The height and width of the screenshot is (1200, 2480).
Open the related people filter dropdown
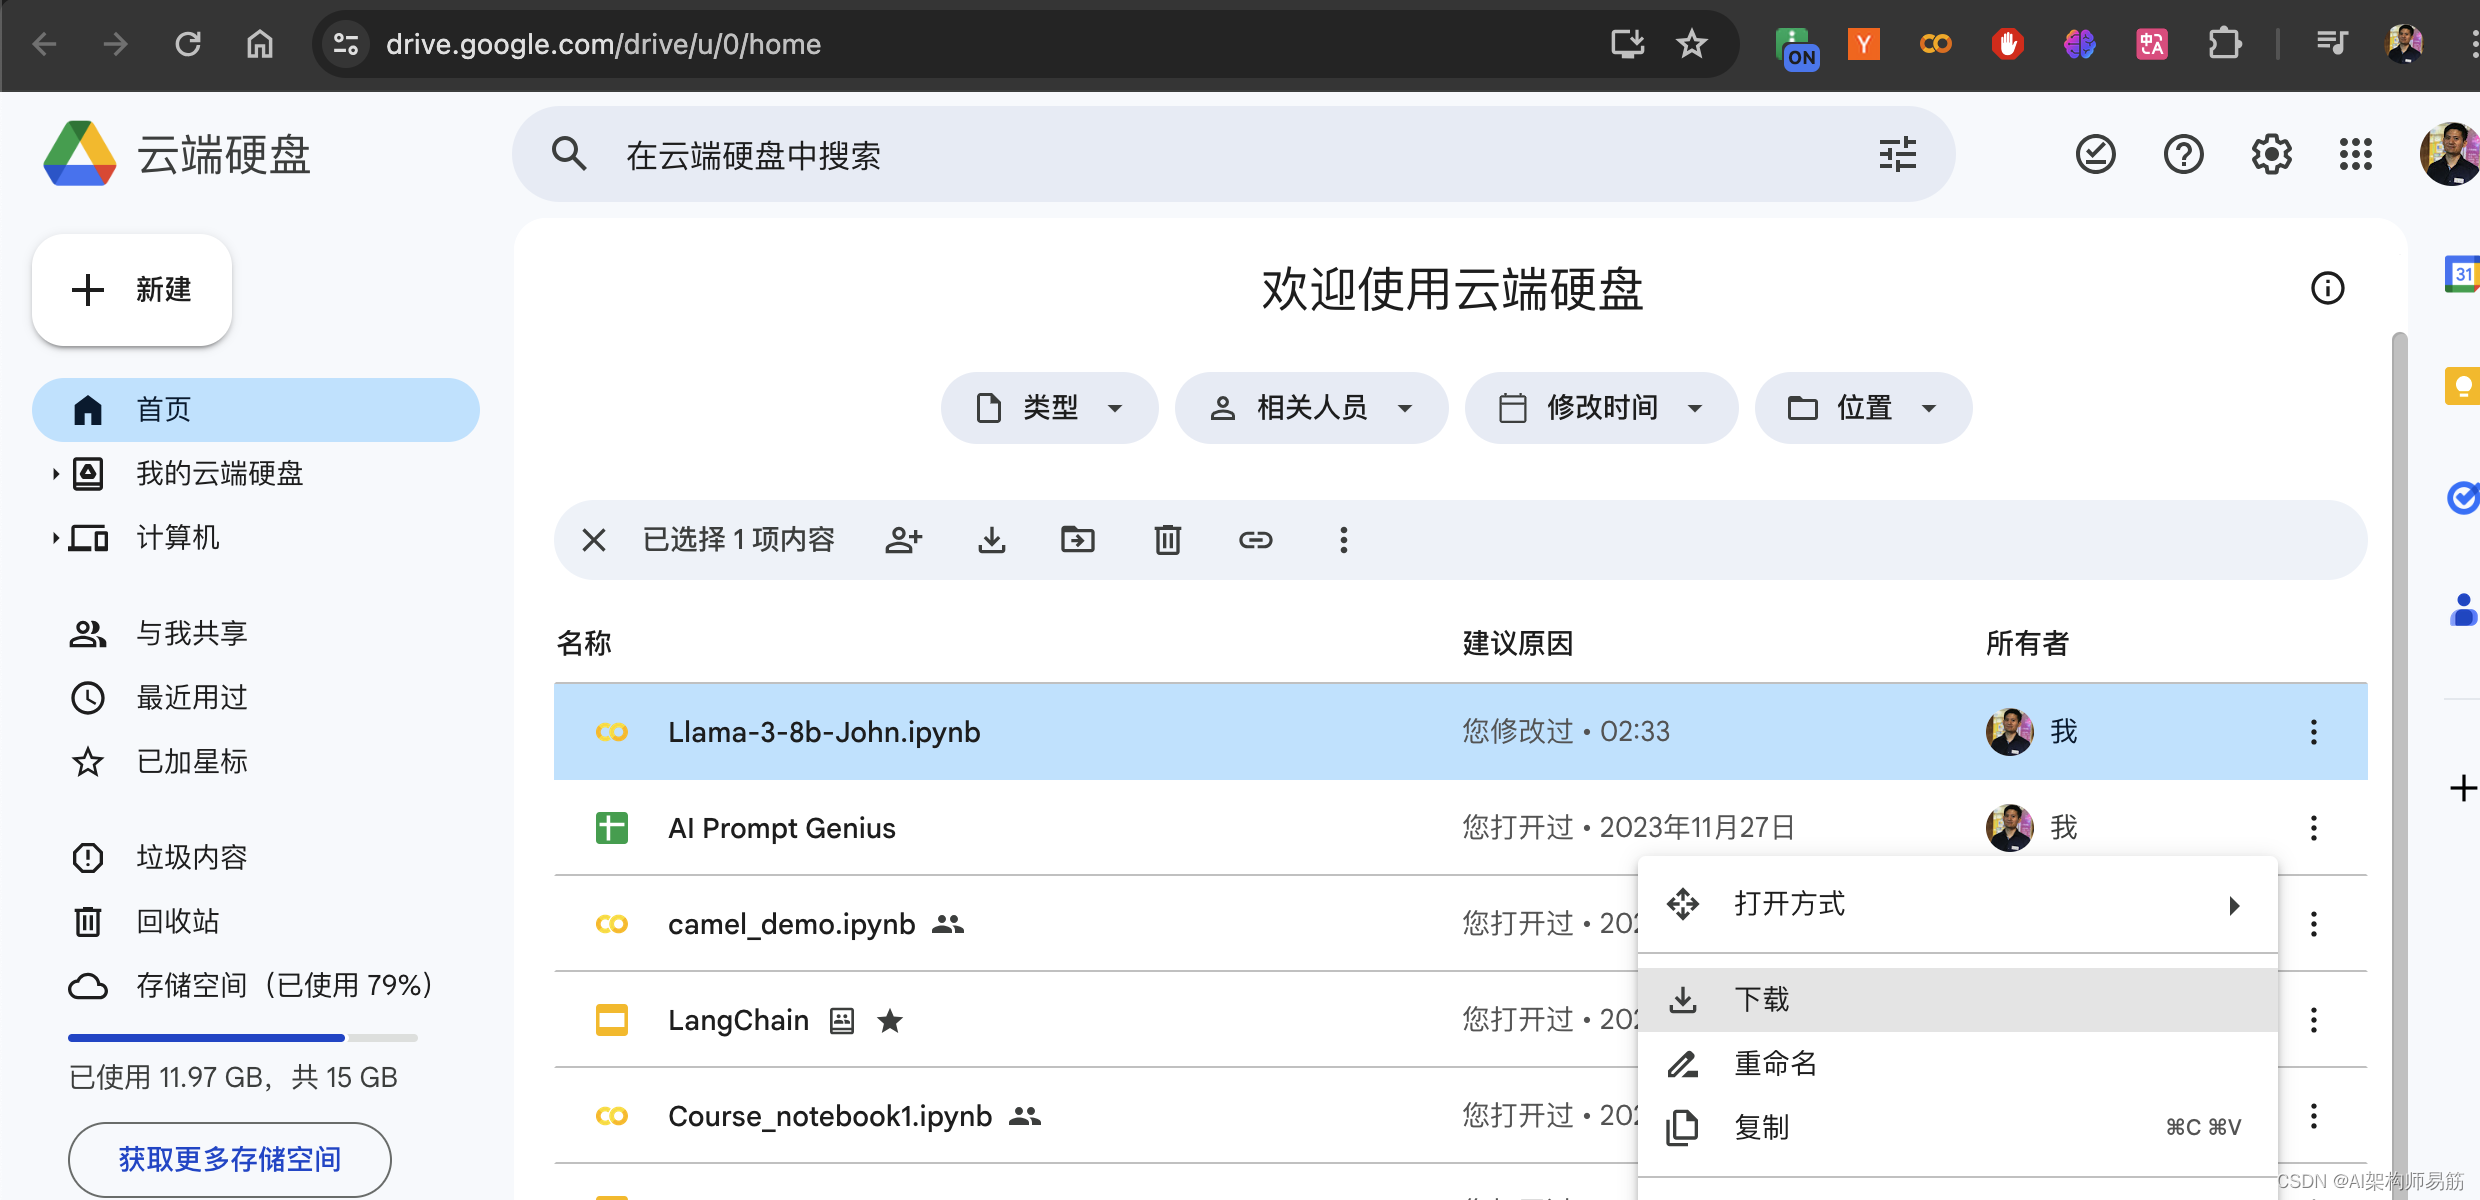pyautogui.click(x=1311, y=408)
